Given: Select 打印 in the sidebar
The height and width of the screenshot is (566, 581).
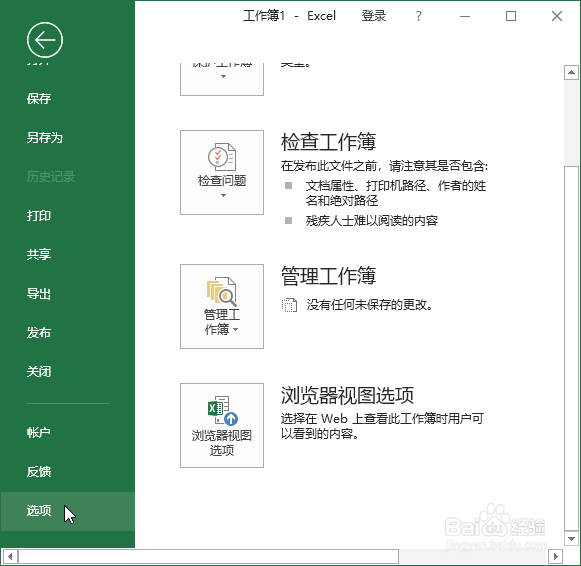Looking at the screenshot, I should pos(39,216).
